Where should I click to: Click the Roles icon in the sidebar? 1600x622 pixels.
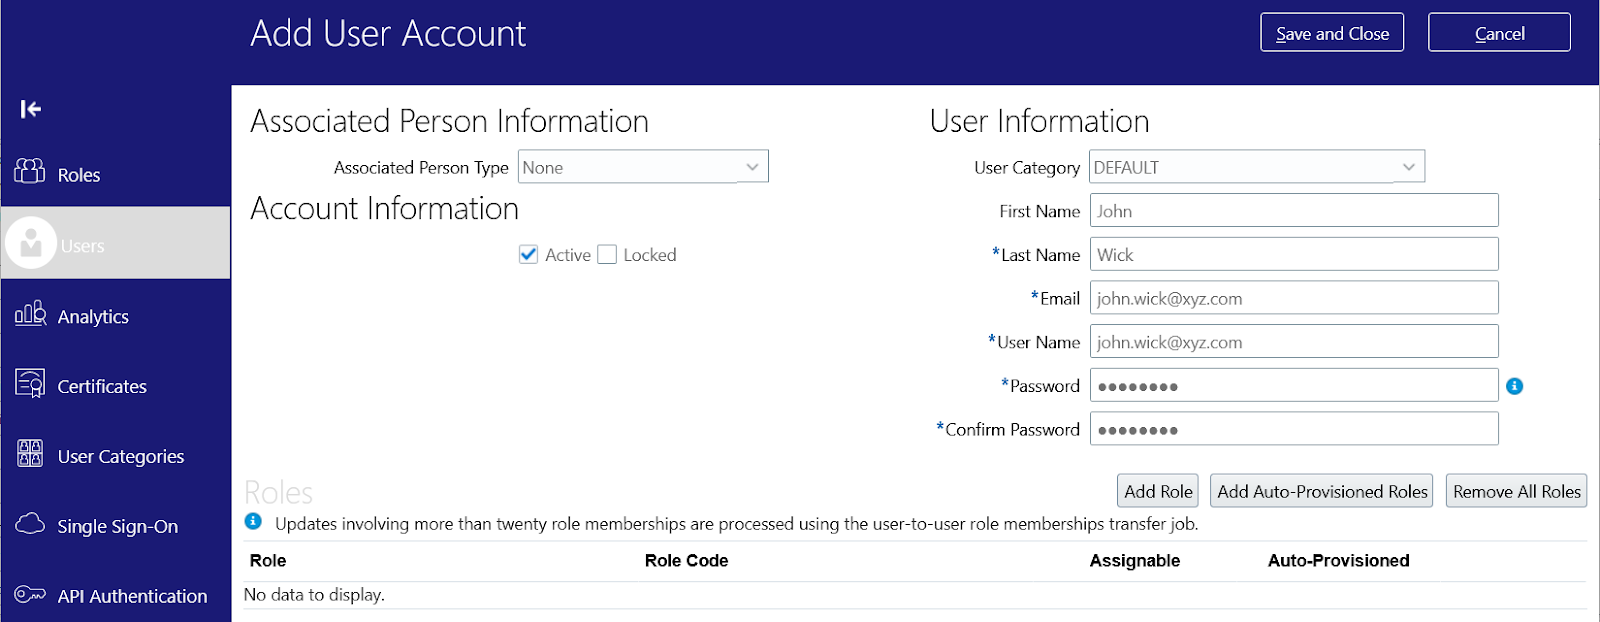point(30,172)
